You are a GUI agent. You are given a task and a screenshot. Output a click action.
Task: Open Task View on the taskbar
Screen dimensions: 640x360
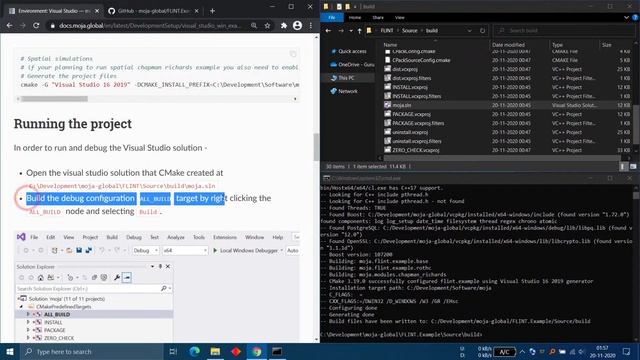pos(173,351)
